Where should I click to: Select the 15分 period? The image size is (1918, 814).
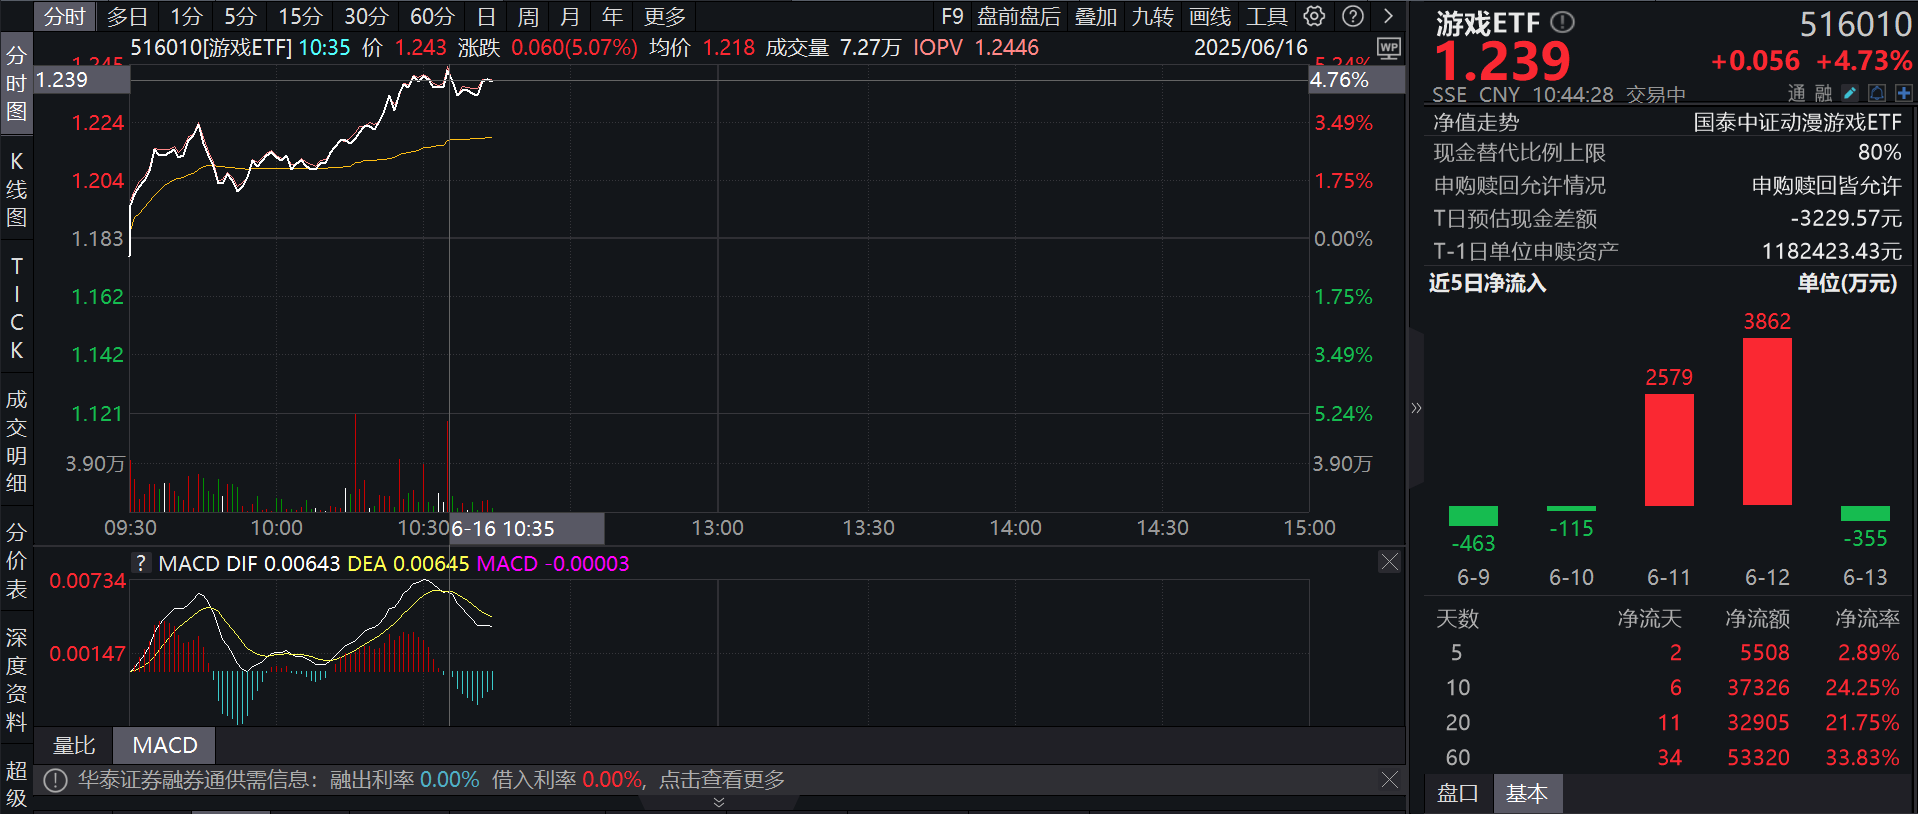(300, 16)
